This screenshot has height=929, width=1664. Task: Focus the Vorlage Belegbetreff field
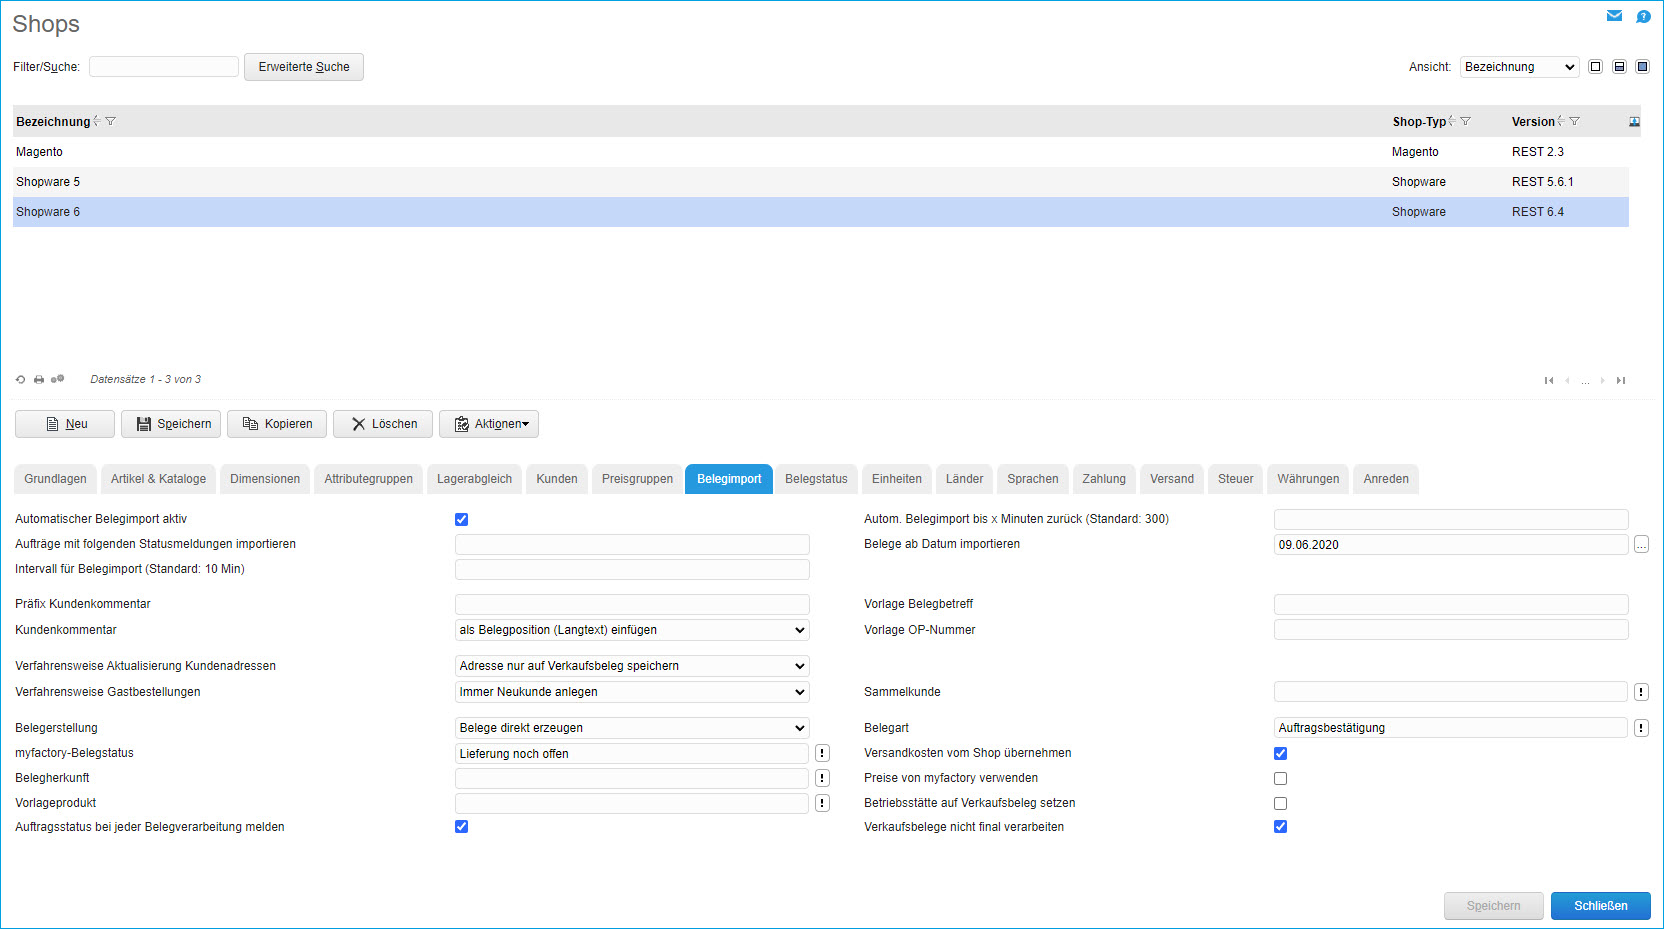click(x=1451, y=604)
